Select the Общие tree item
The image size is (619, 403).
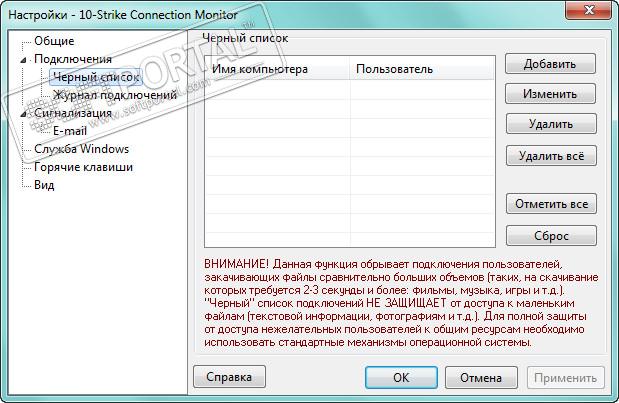54,41
